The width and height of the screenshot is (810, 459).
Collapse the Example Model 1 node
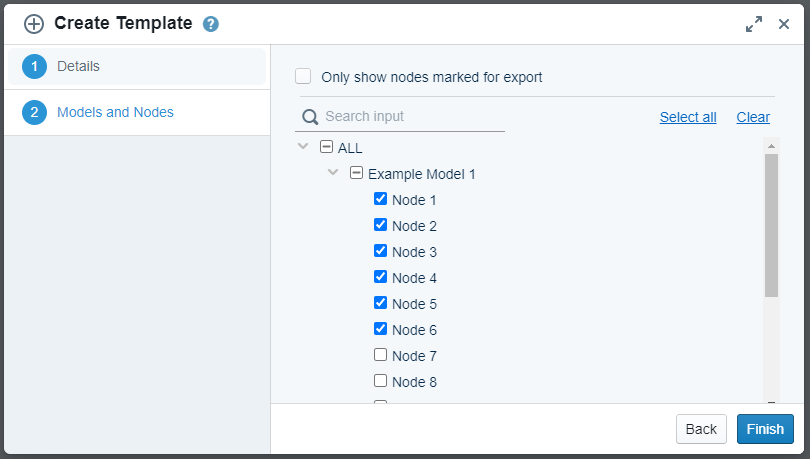333,172
